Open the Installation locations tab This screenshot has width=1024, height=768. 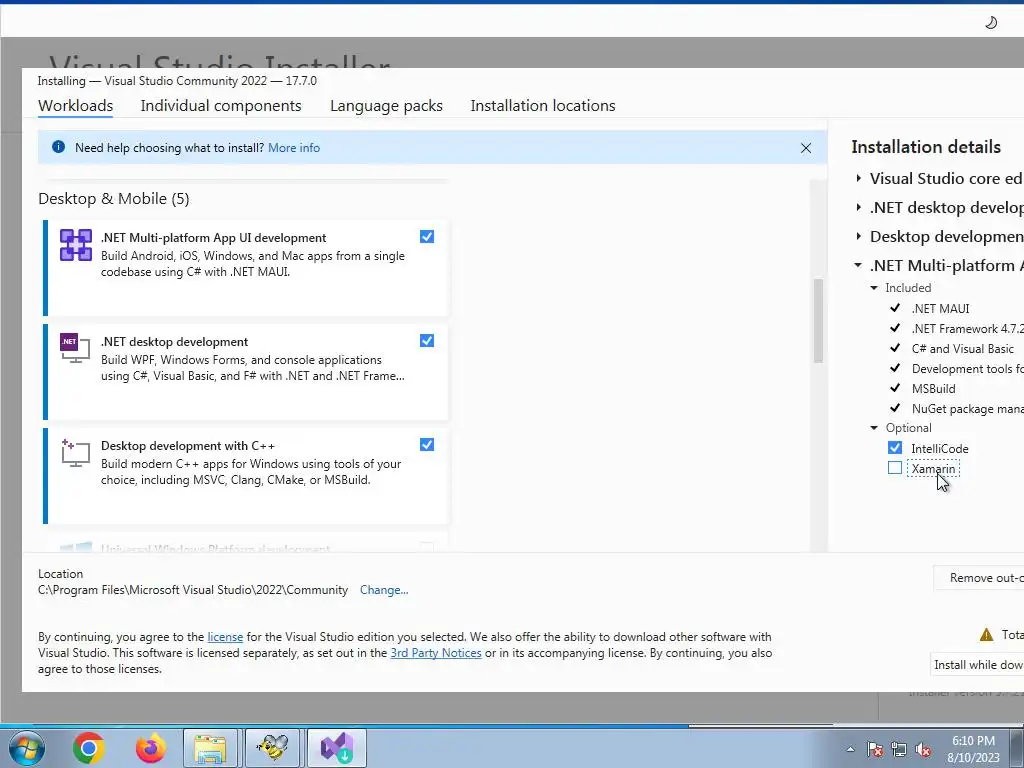pos(543,105)
